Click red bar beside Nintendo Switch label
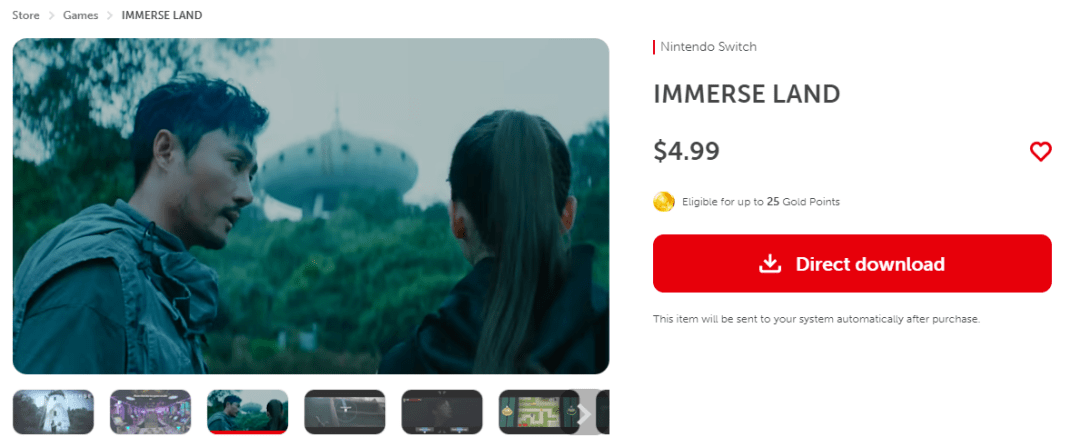Image resolution: width=1080 pixels, height=447 pixels. tap(654, 47)
